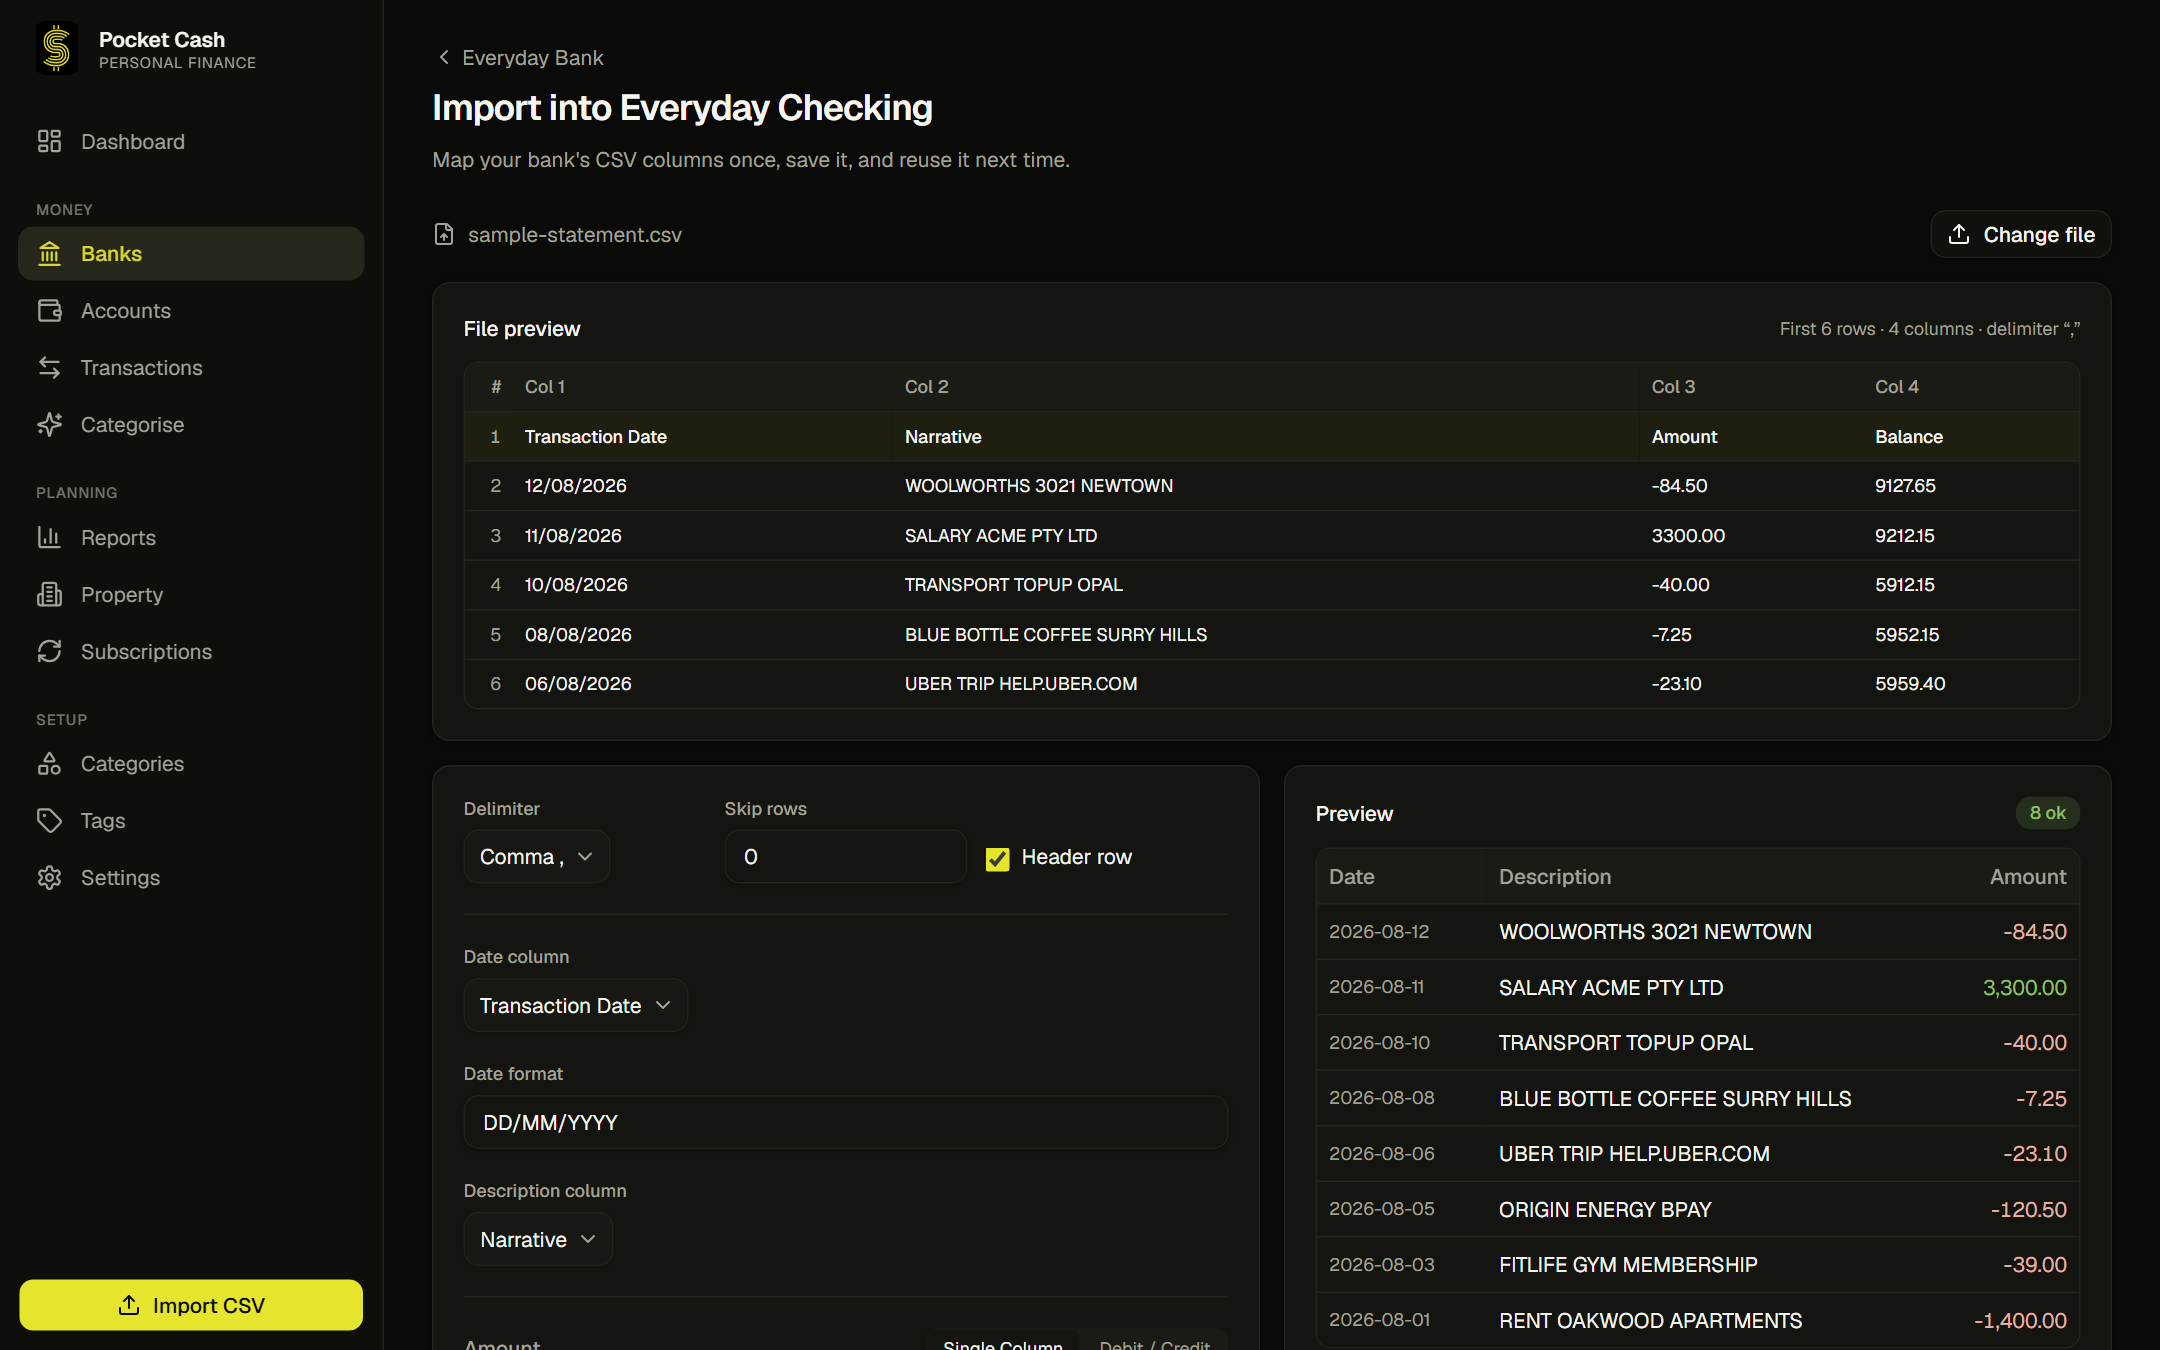The image size is (2160, 1350).
Task: Click the Settings gear icon
Action: click(x=50, y=877)
